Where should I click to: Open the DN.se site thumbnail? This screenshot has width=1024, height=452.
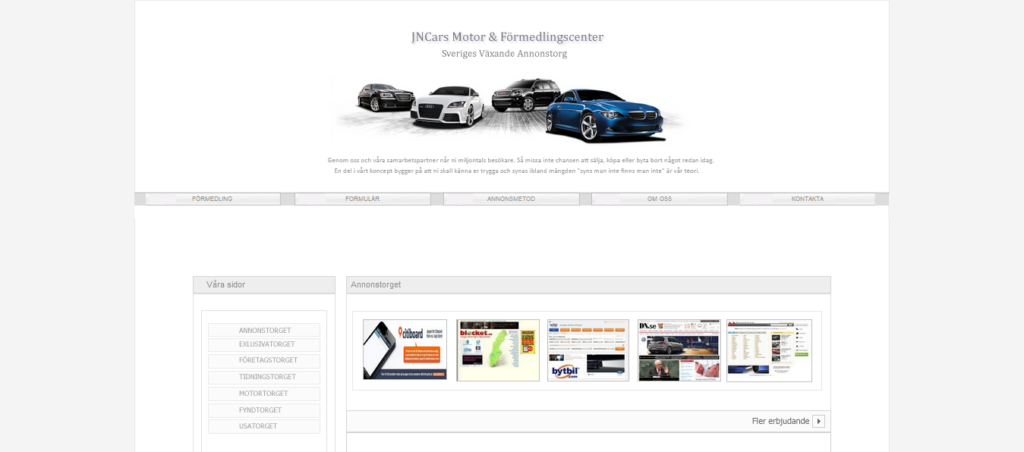[x=679, y=350]
